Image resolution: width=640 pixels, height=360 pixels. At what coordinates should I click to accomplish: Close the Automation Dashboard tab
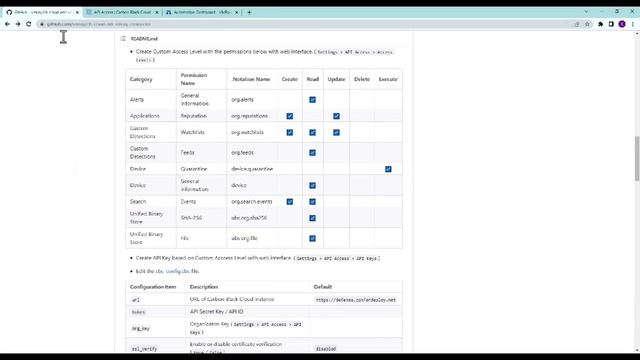[236, 12]
